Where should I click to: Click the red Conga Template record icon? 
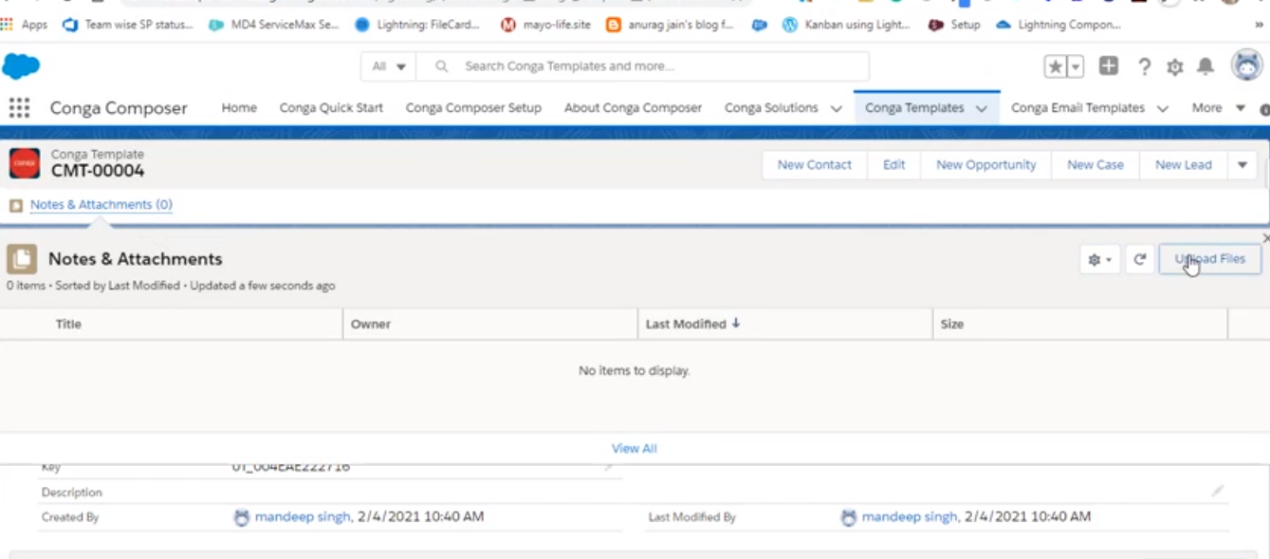point(24,163)
